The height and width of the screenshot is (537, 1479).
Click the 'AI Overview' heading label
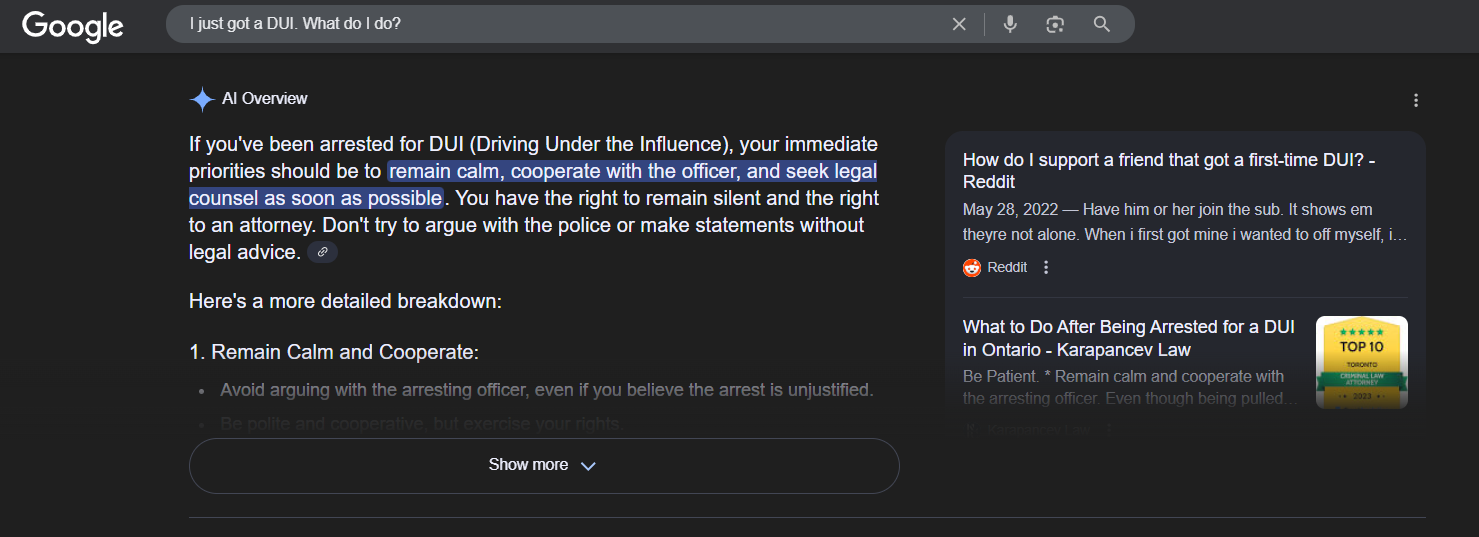265,99
